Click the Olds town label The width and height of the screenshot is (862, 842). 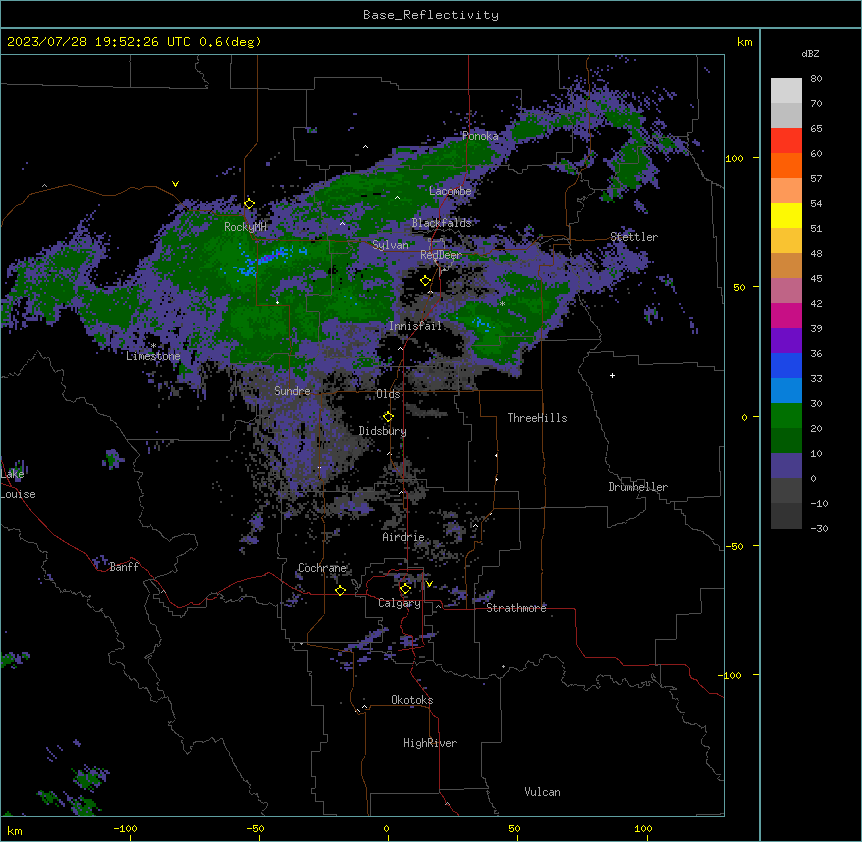click(x=388, y=394)
